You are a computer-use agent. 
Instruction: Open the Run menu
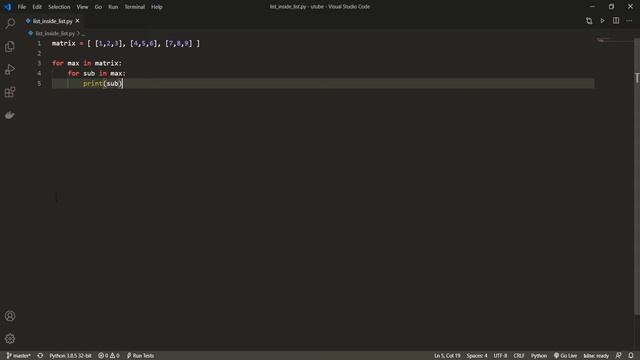(x=113, y=7)
